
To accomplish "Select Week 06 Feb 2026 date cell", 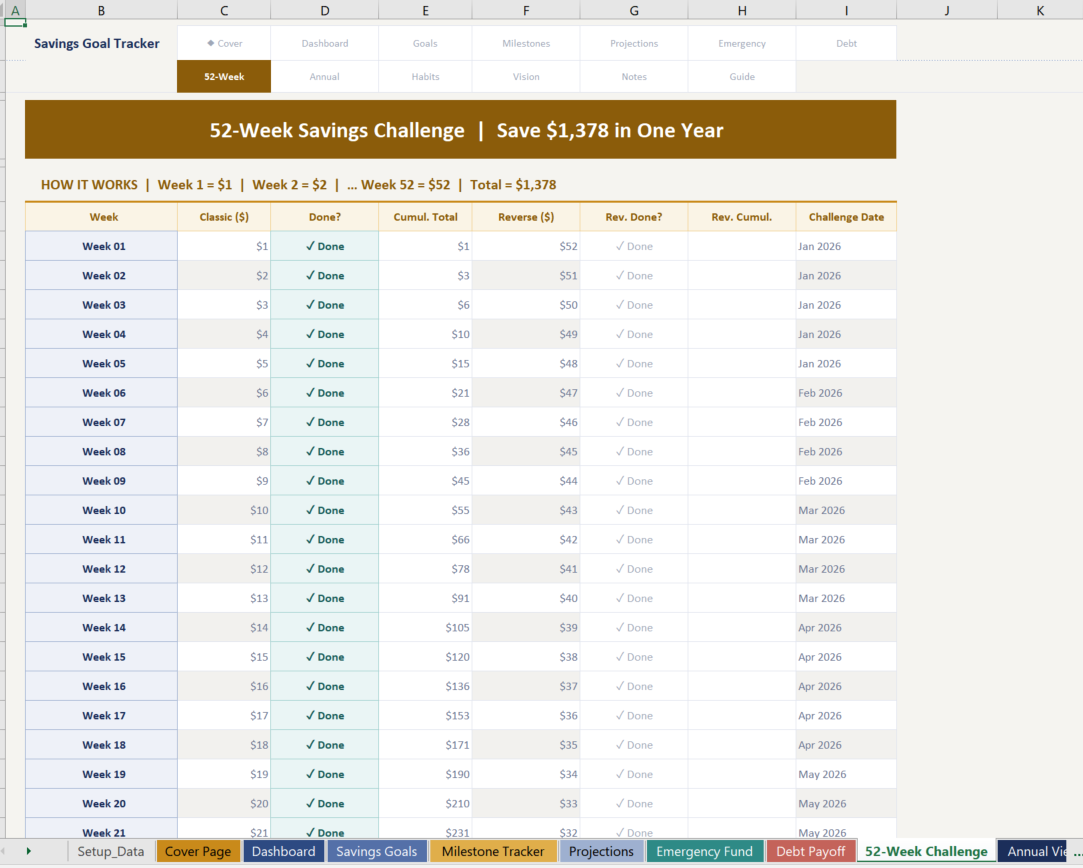I will [x=846, y=393].
